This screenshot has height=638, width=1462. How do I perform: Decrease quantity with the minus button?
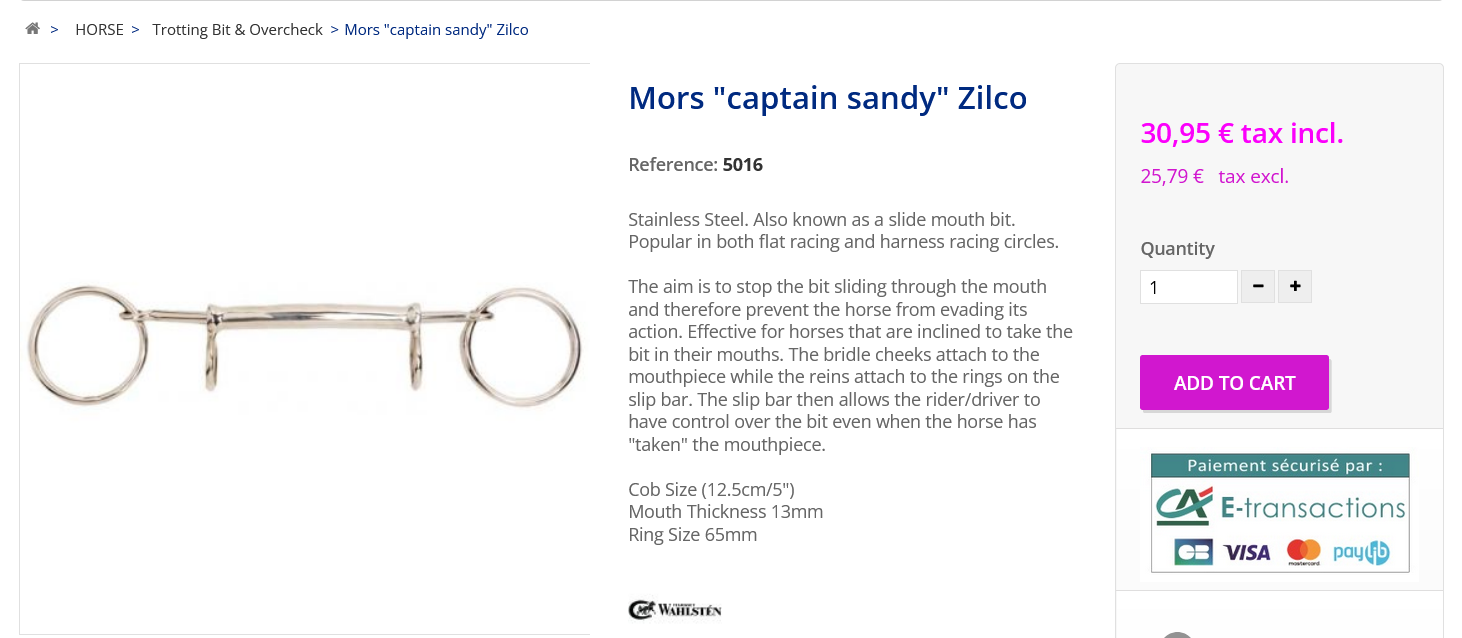pyautogui.click(x=1258, y=287)
